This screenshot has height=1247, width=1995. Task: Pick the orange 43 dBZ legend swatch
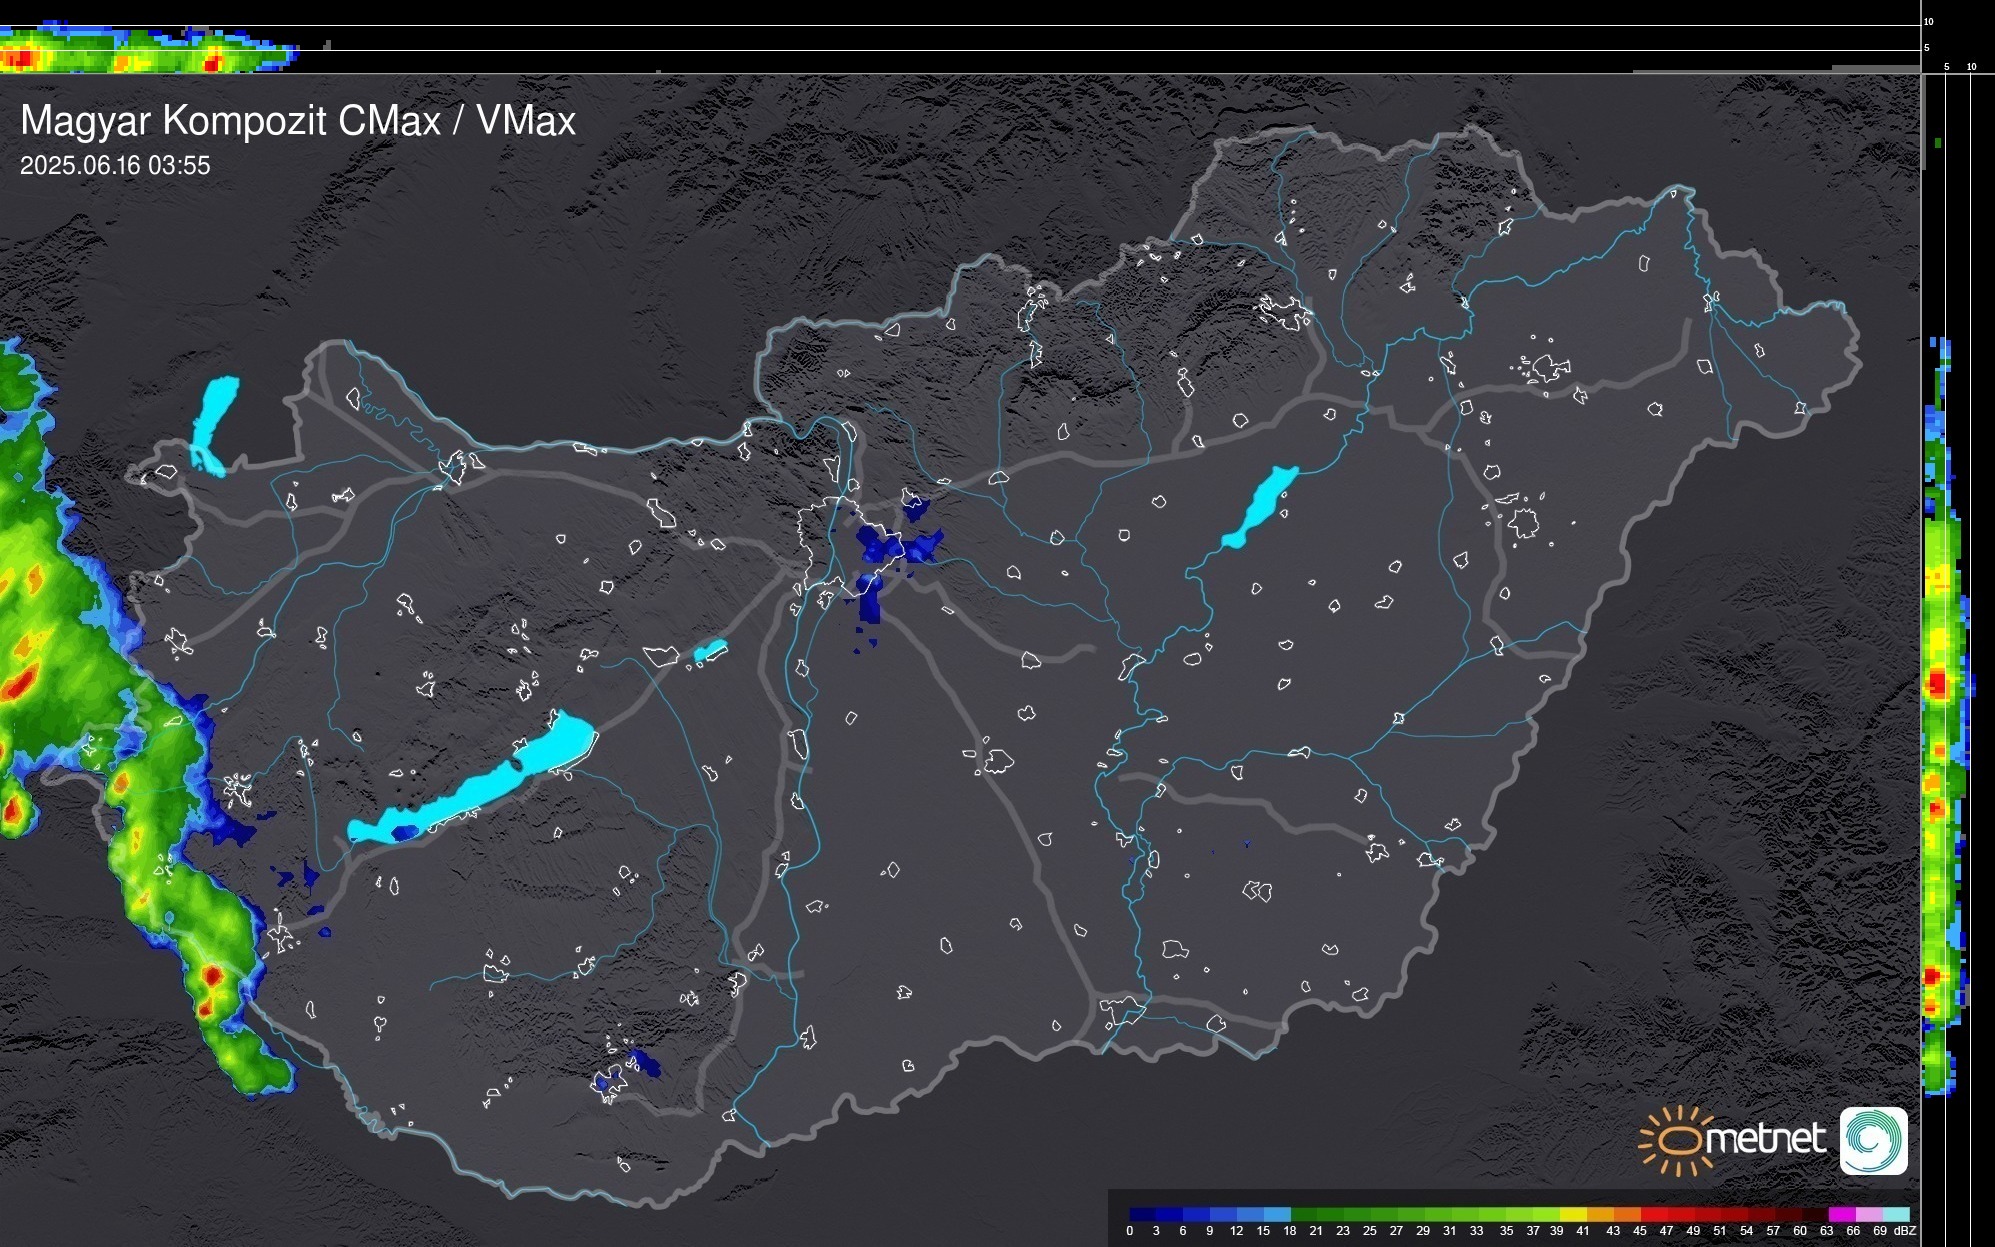(1625, 1214)
